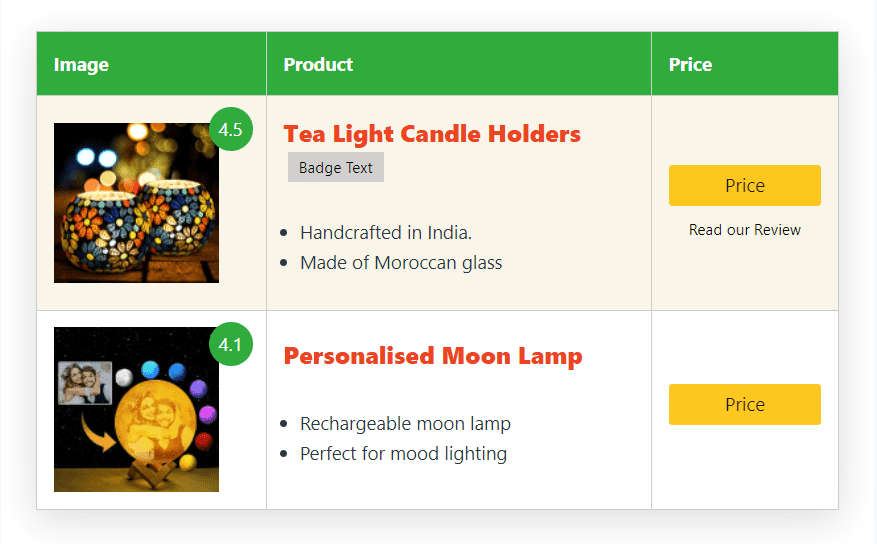Click the Image column header
The width and height of the screenshot is (877, 544).
coord(82,64)
